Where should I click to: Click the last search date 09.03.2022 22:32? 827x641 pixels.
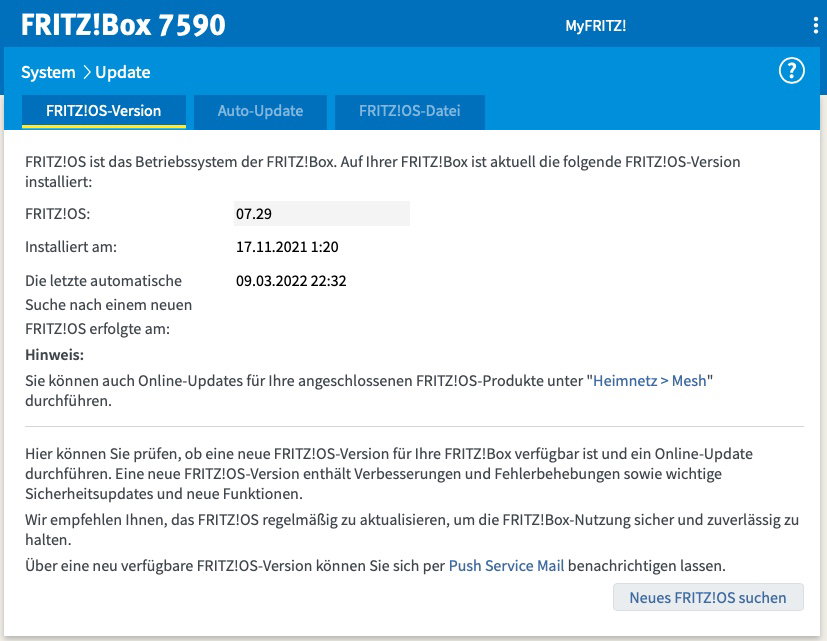point(291,281)
